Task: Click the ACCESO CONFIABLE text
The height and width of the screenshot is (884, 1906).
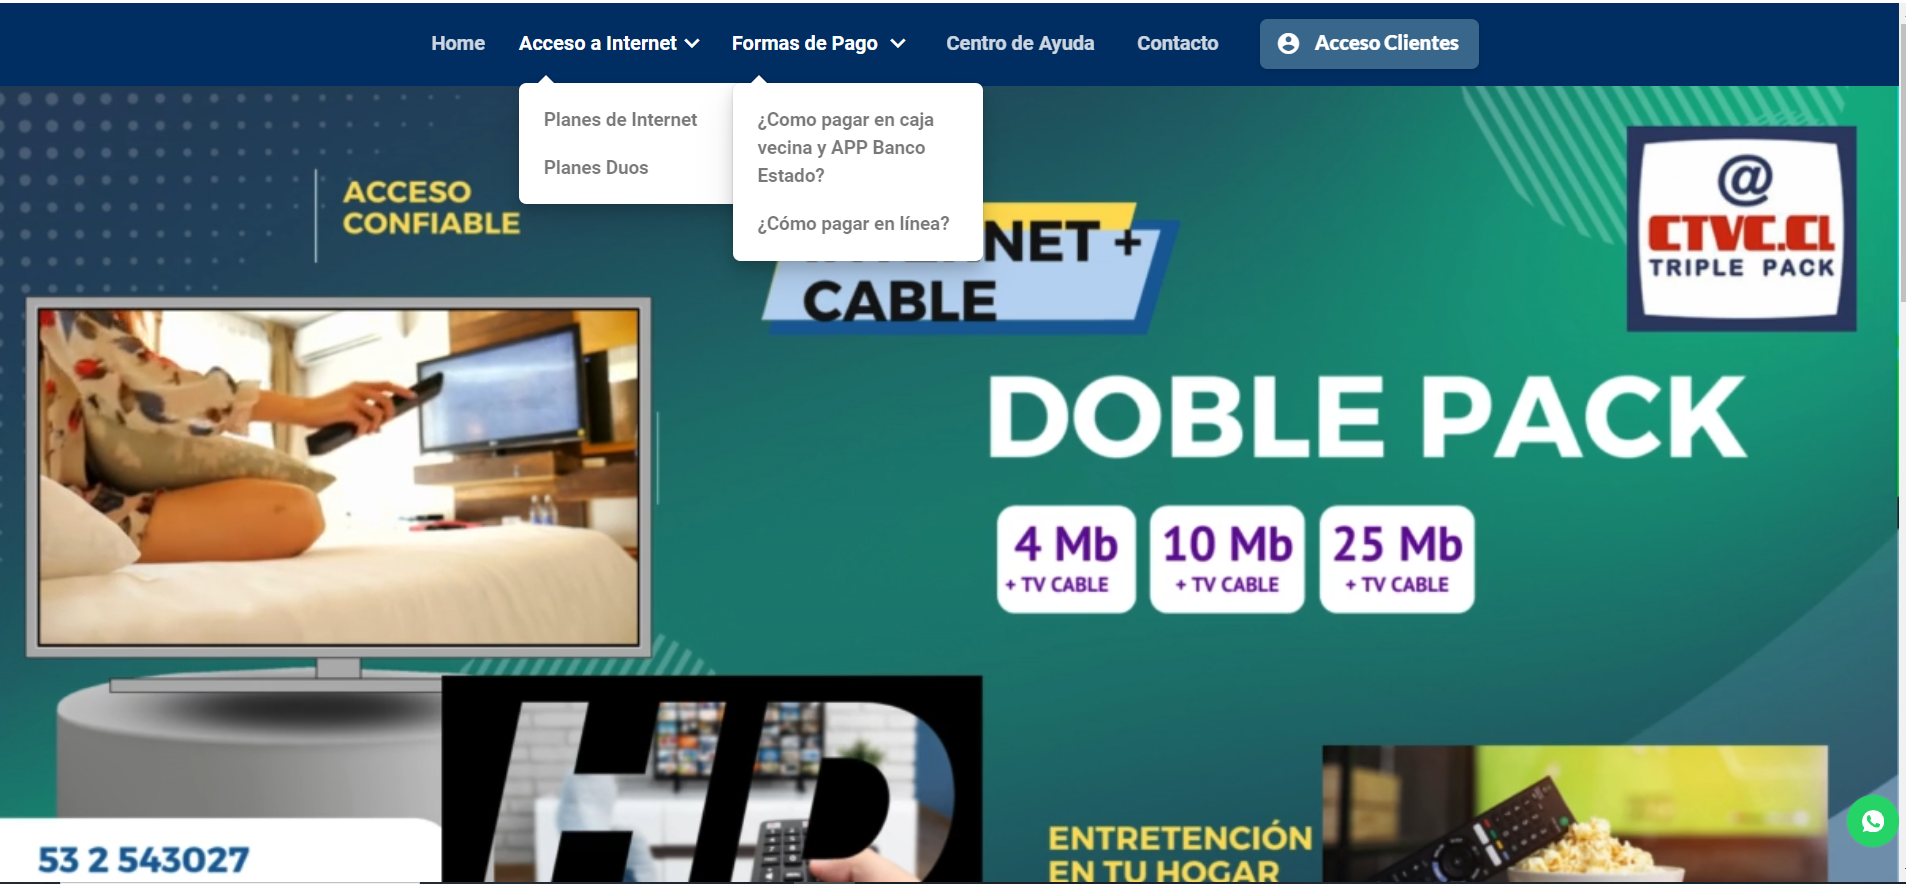Action: point(431,207)
